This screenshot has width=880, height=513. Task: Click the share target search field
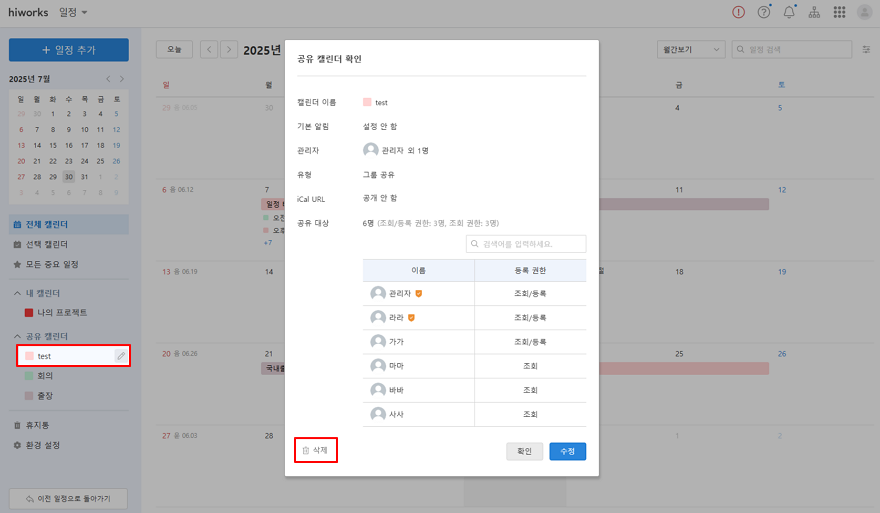click(x=526, y=243)
